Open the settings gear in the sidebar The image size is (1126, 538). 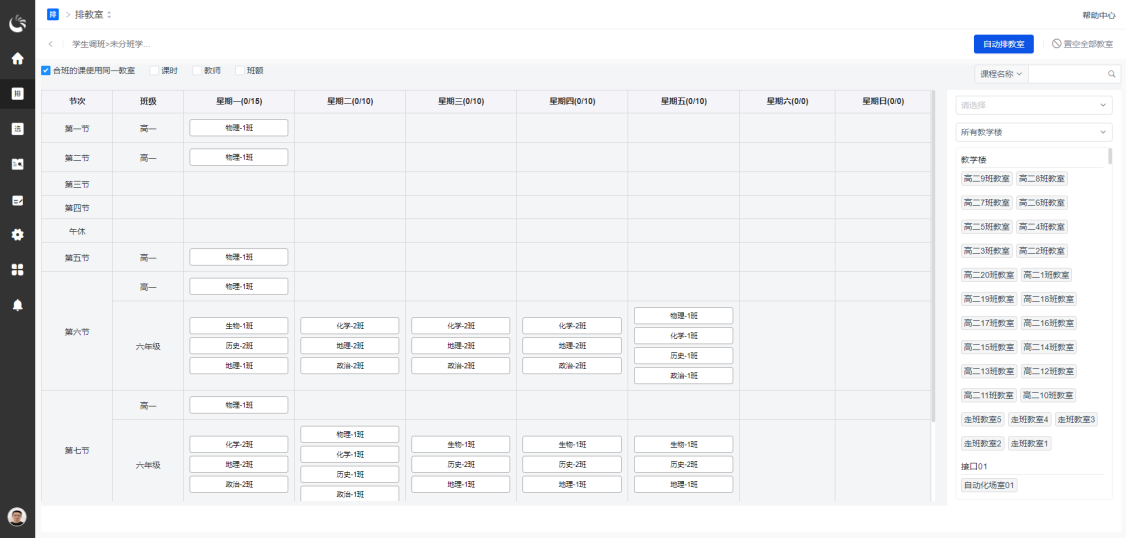[x=17, y=234]
